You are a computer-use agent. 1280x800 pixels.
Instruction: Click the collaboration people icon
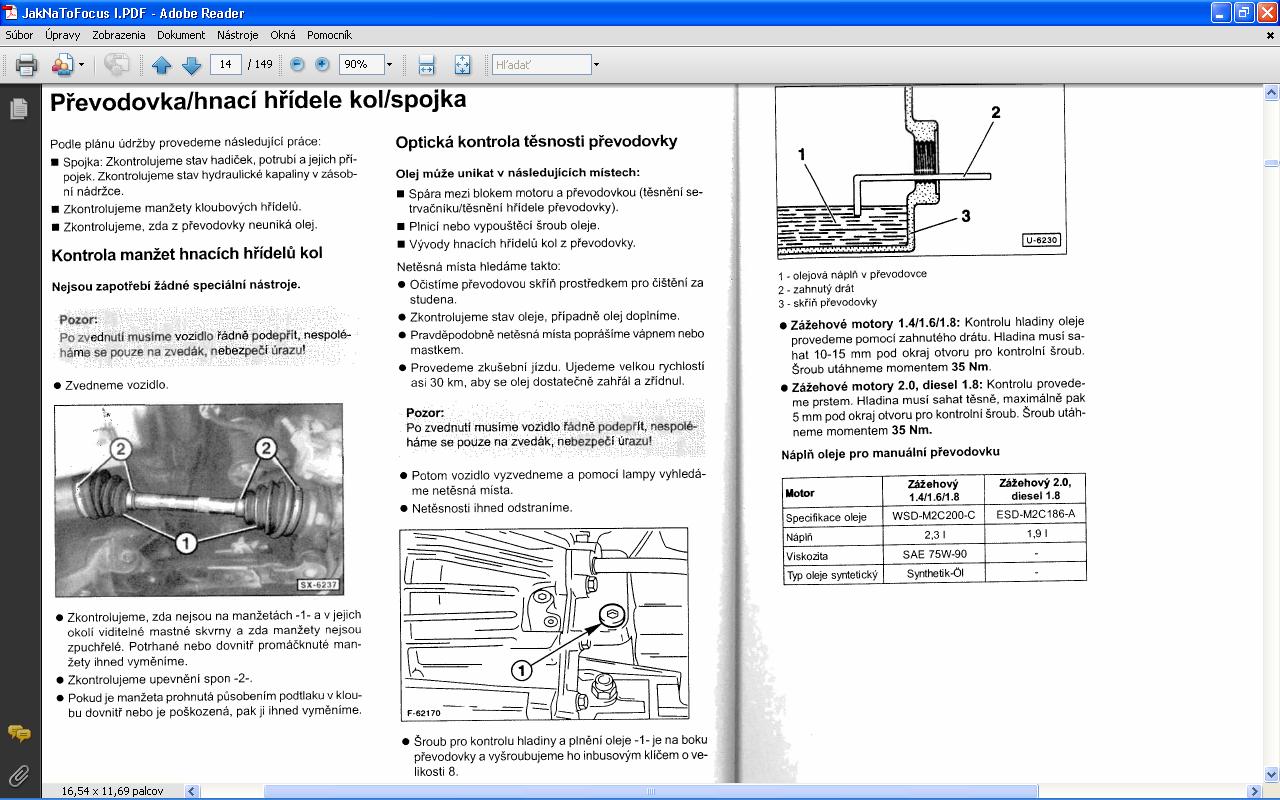tap(62, 65)
